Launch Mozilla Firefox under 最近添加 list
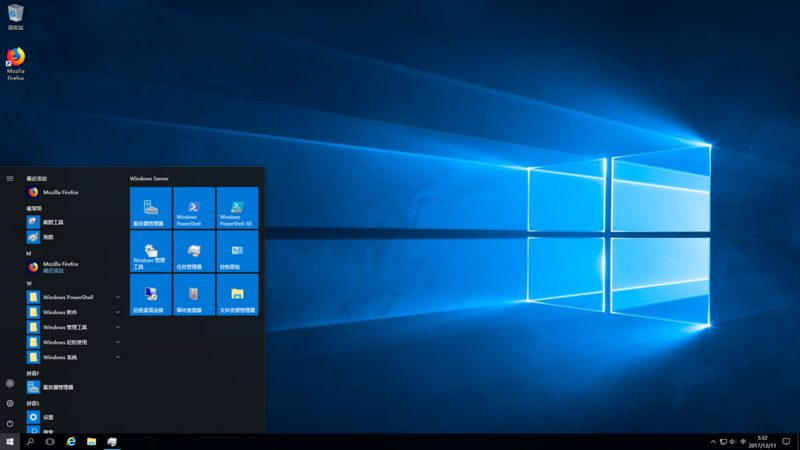The height and width of the screenshot is (450, 800). pyautogui.click(x=74, y=192)
